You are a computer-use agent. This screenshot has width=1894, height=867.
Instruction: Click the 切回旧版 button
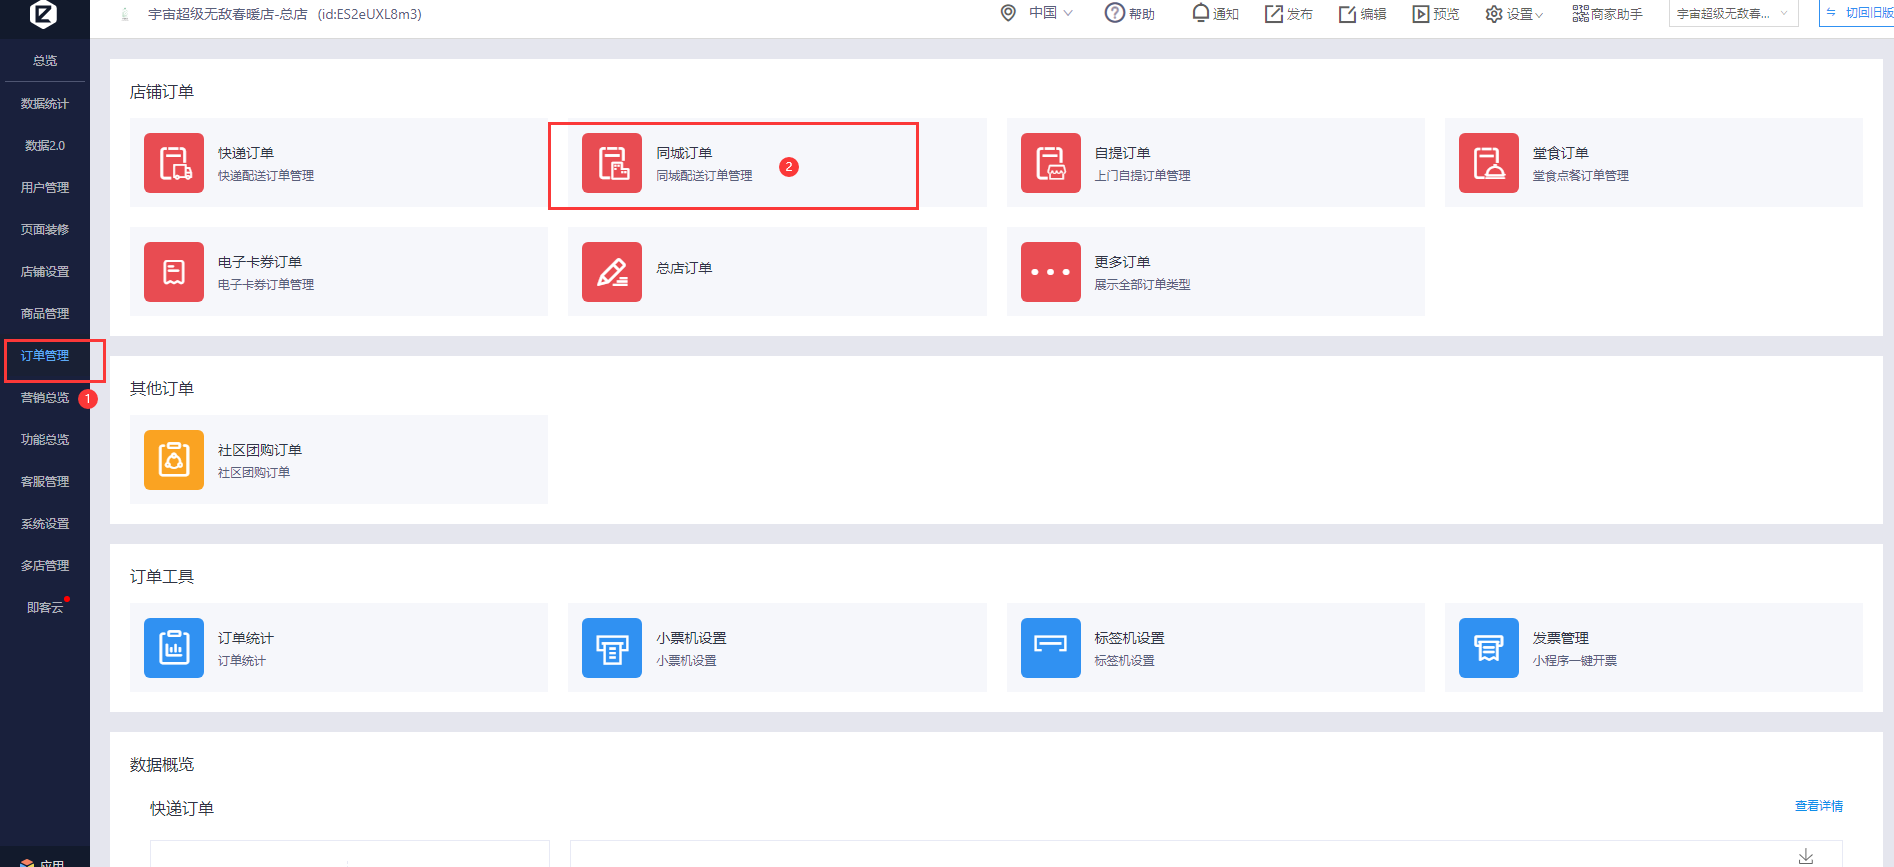point(1857,13)
